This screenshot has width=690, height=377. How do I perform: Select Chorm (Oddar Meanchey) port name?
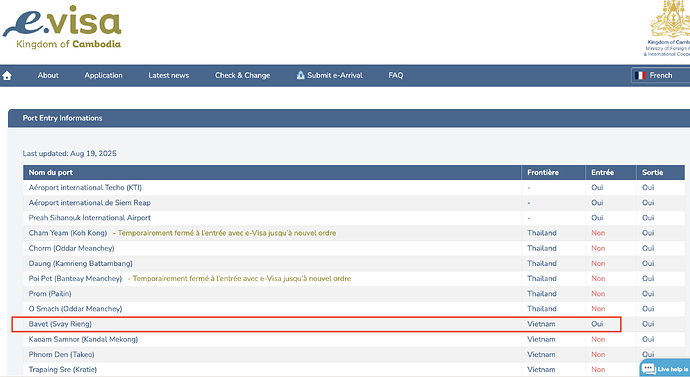[x=71, y=248]
